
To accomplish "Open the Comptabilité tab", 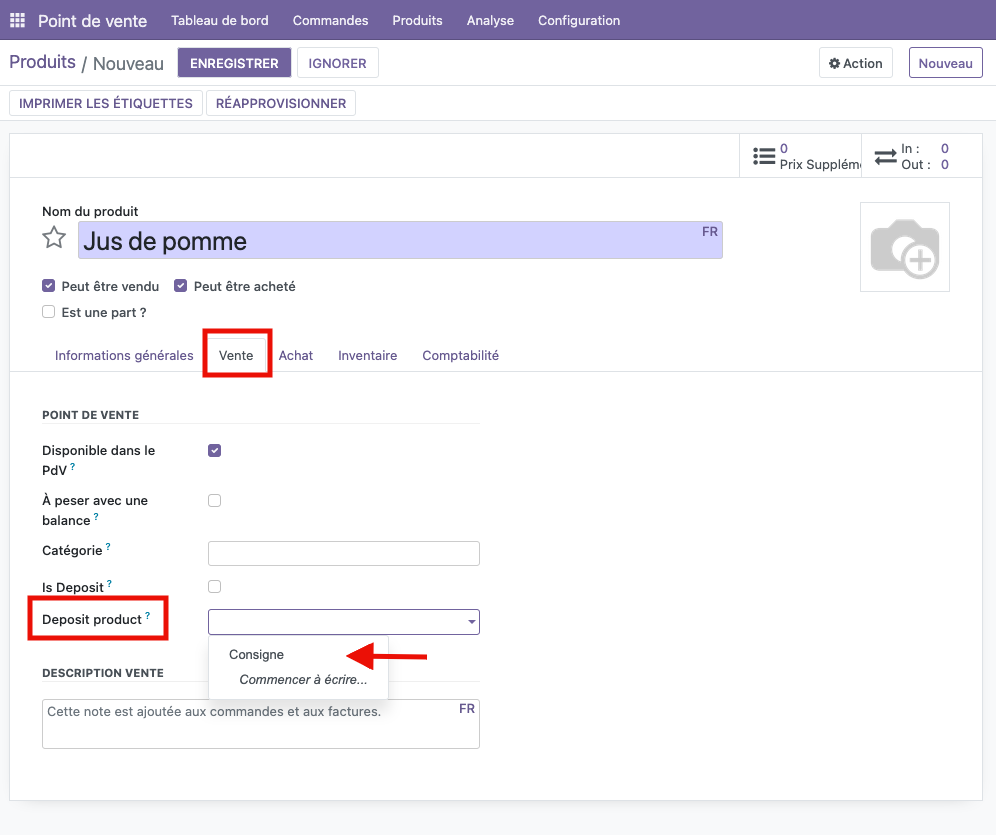I will (x=460, y=356).
